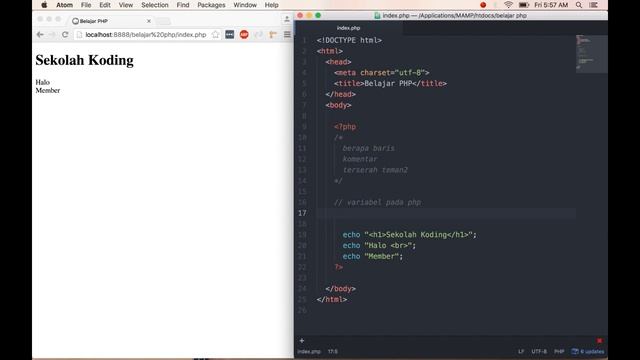Click the orange extension icon
This screenshot has height=360, width=640.
point(273,35)
